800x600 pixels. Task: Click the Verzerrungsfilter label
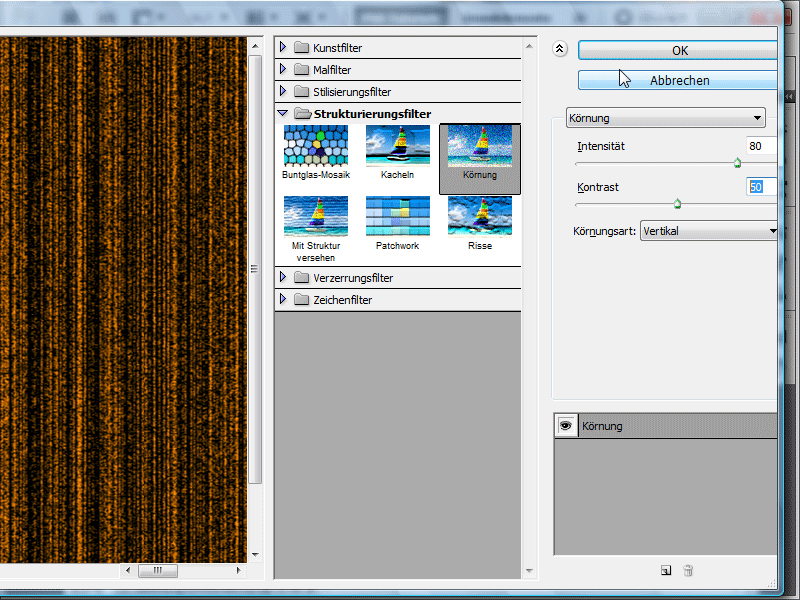pyautogui.click(x=353, y=278)
